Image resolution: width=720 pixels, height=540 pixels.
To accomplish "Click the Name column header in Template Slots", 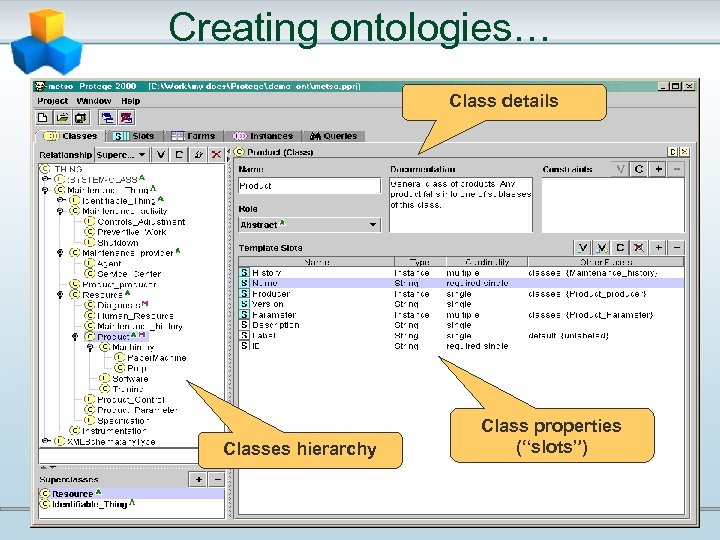I will [x=316, y=262].
